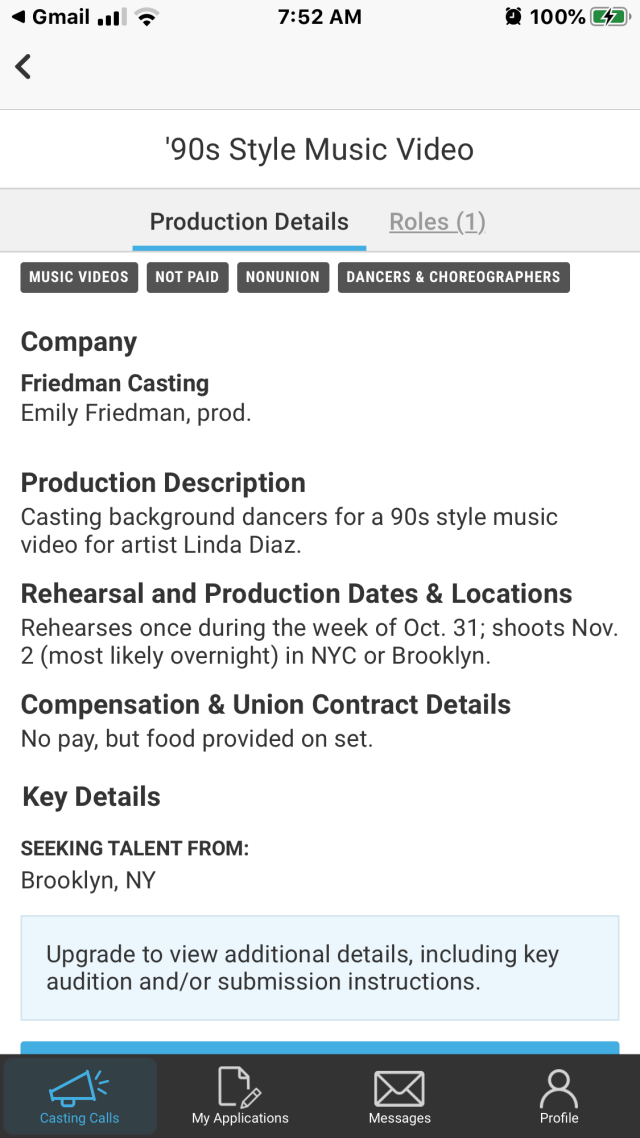Switch to the Roles (1) tab

[x=437, y=222]
